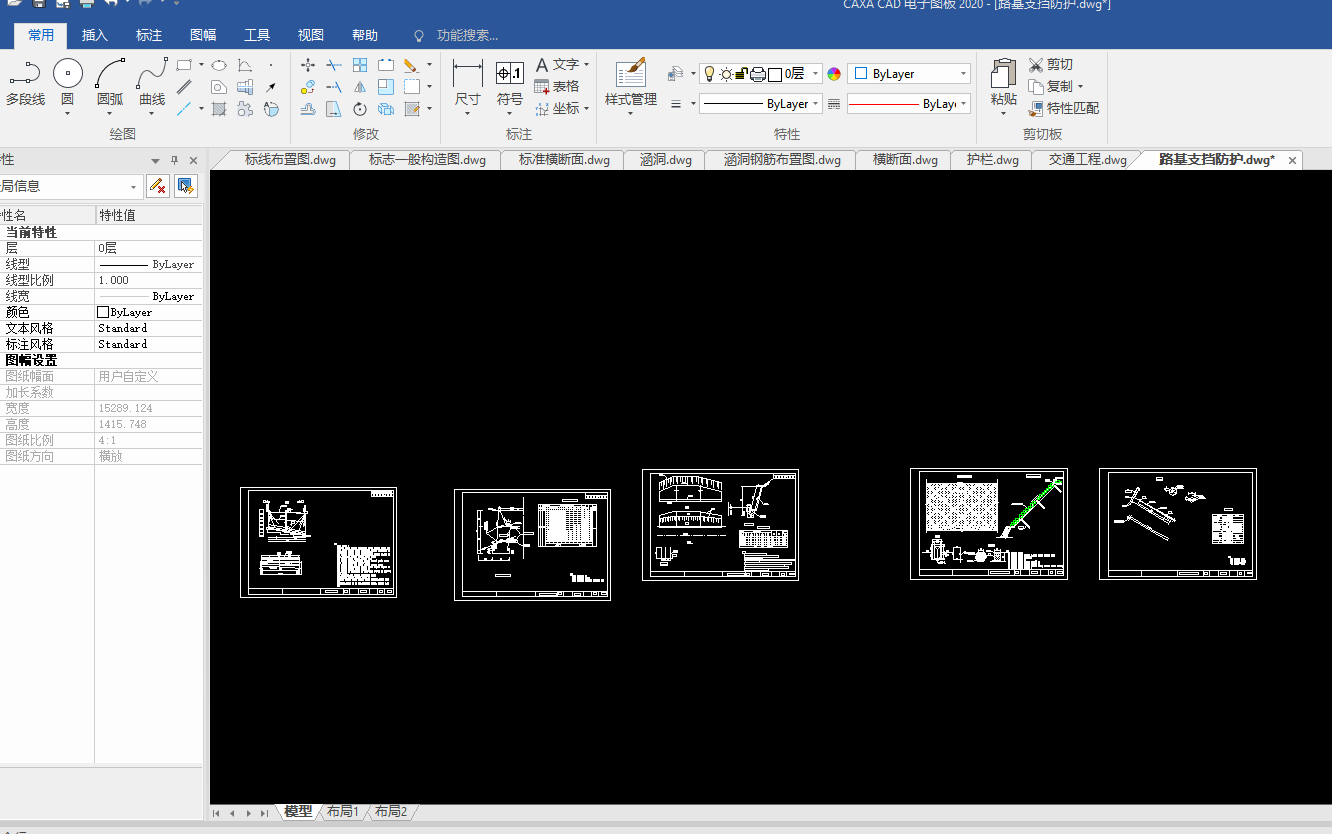Close the 路基支挡防护.dwg tab

click(x=1292, y=160)
